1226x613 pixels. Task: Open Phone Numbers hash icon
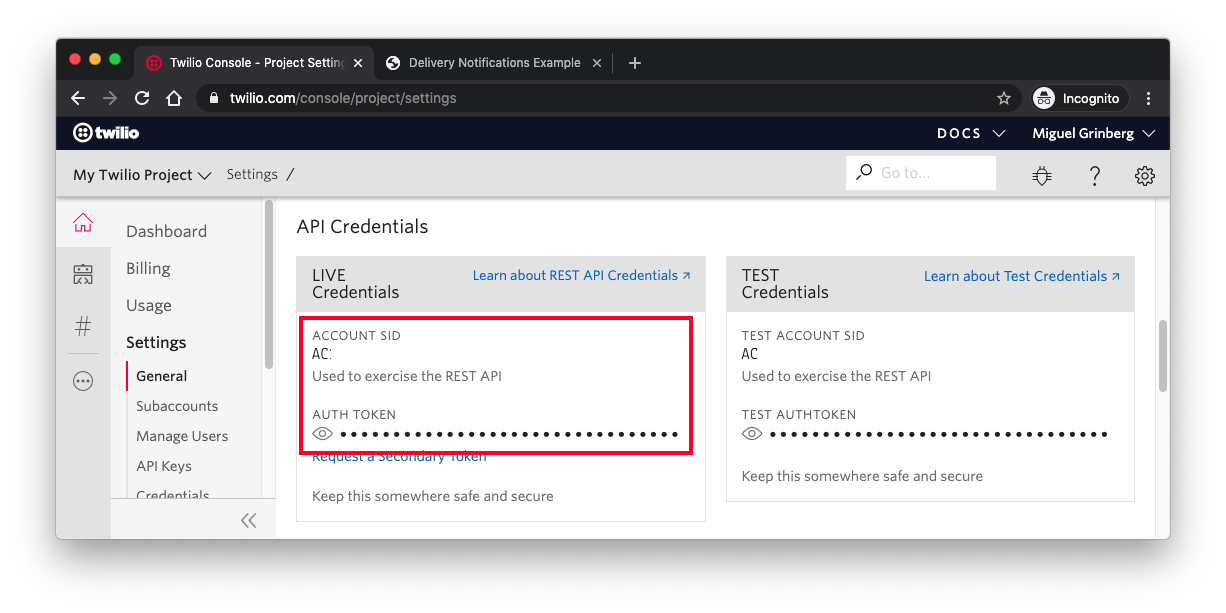tap(83, 326)
